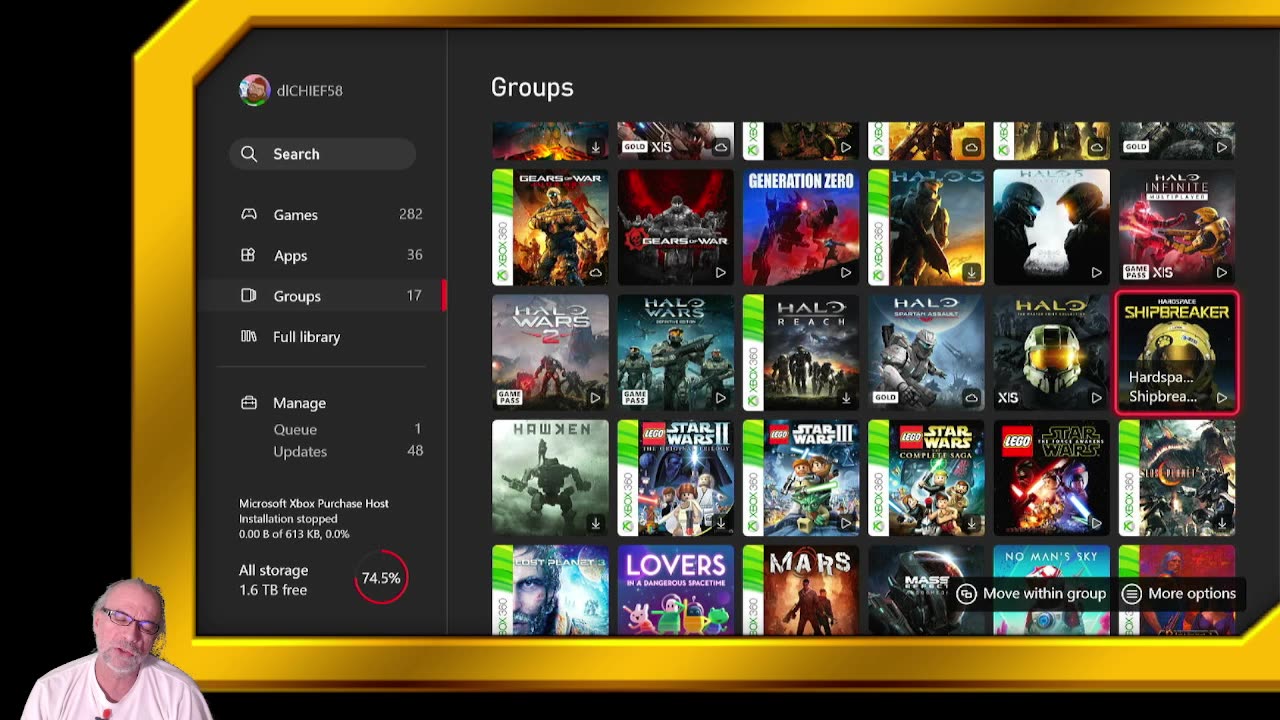Screen dimensions: 1280x720
Task: Open the dICHIEF58 profile avatar
Action: click(254, 90)
